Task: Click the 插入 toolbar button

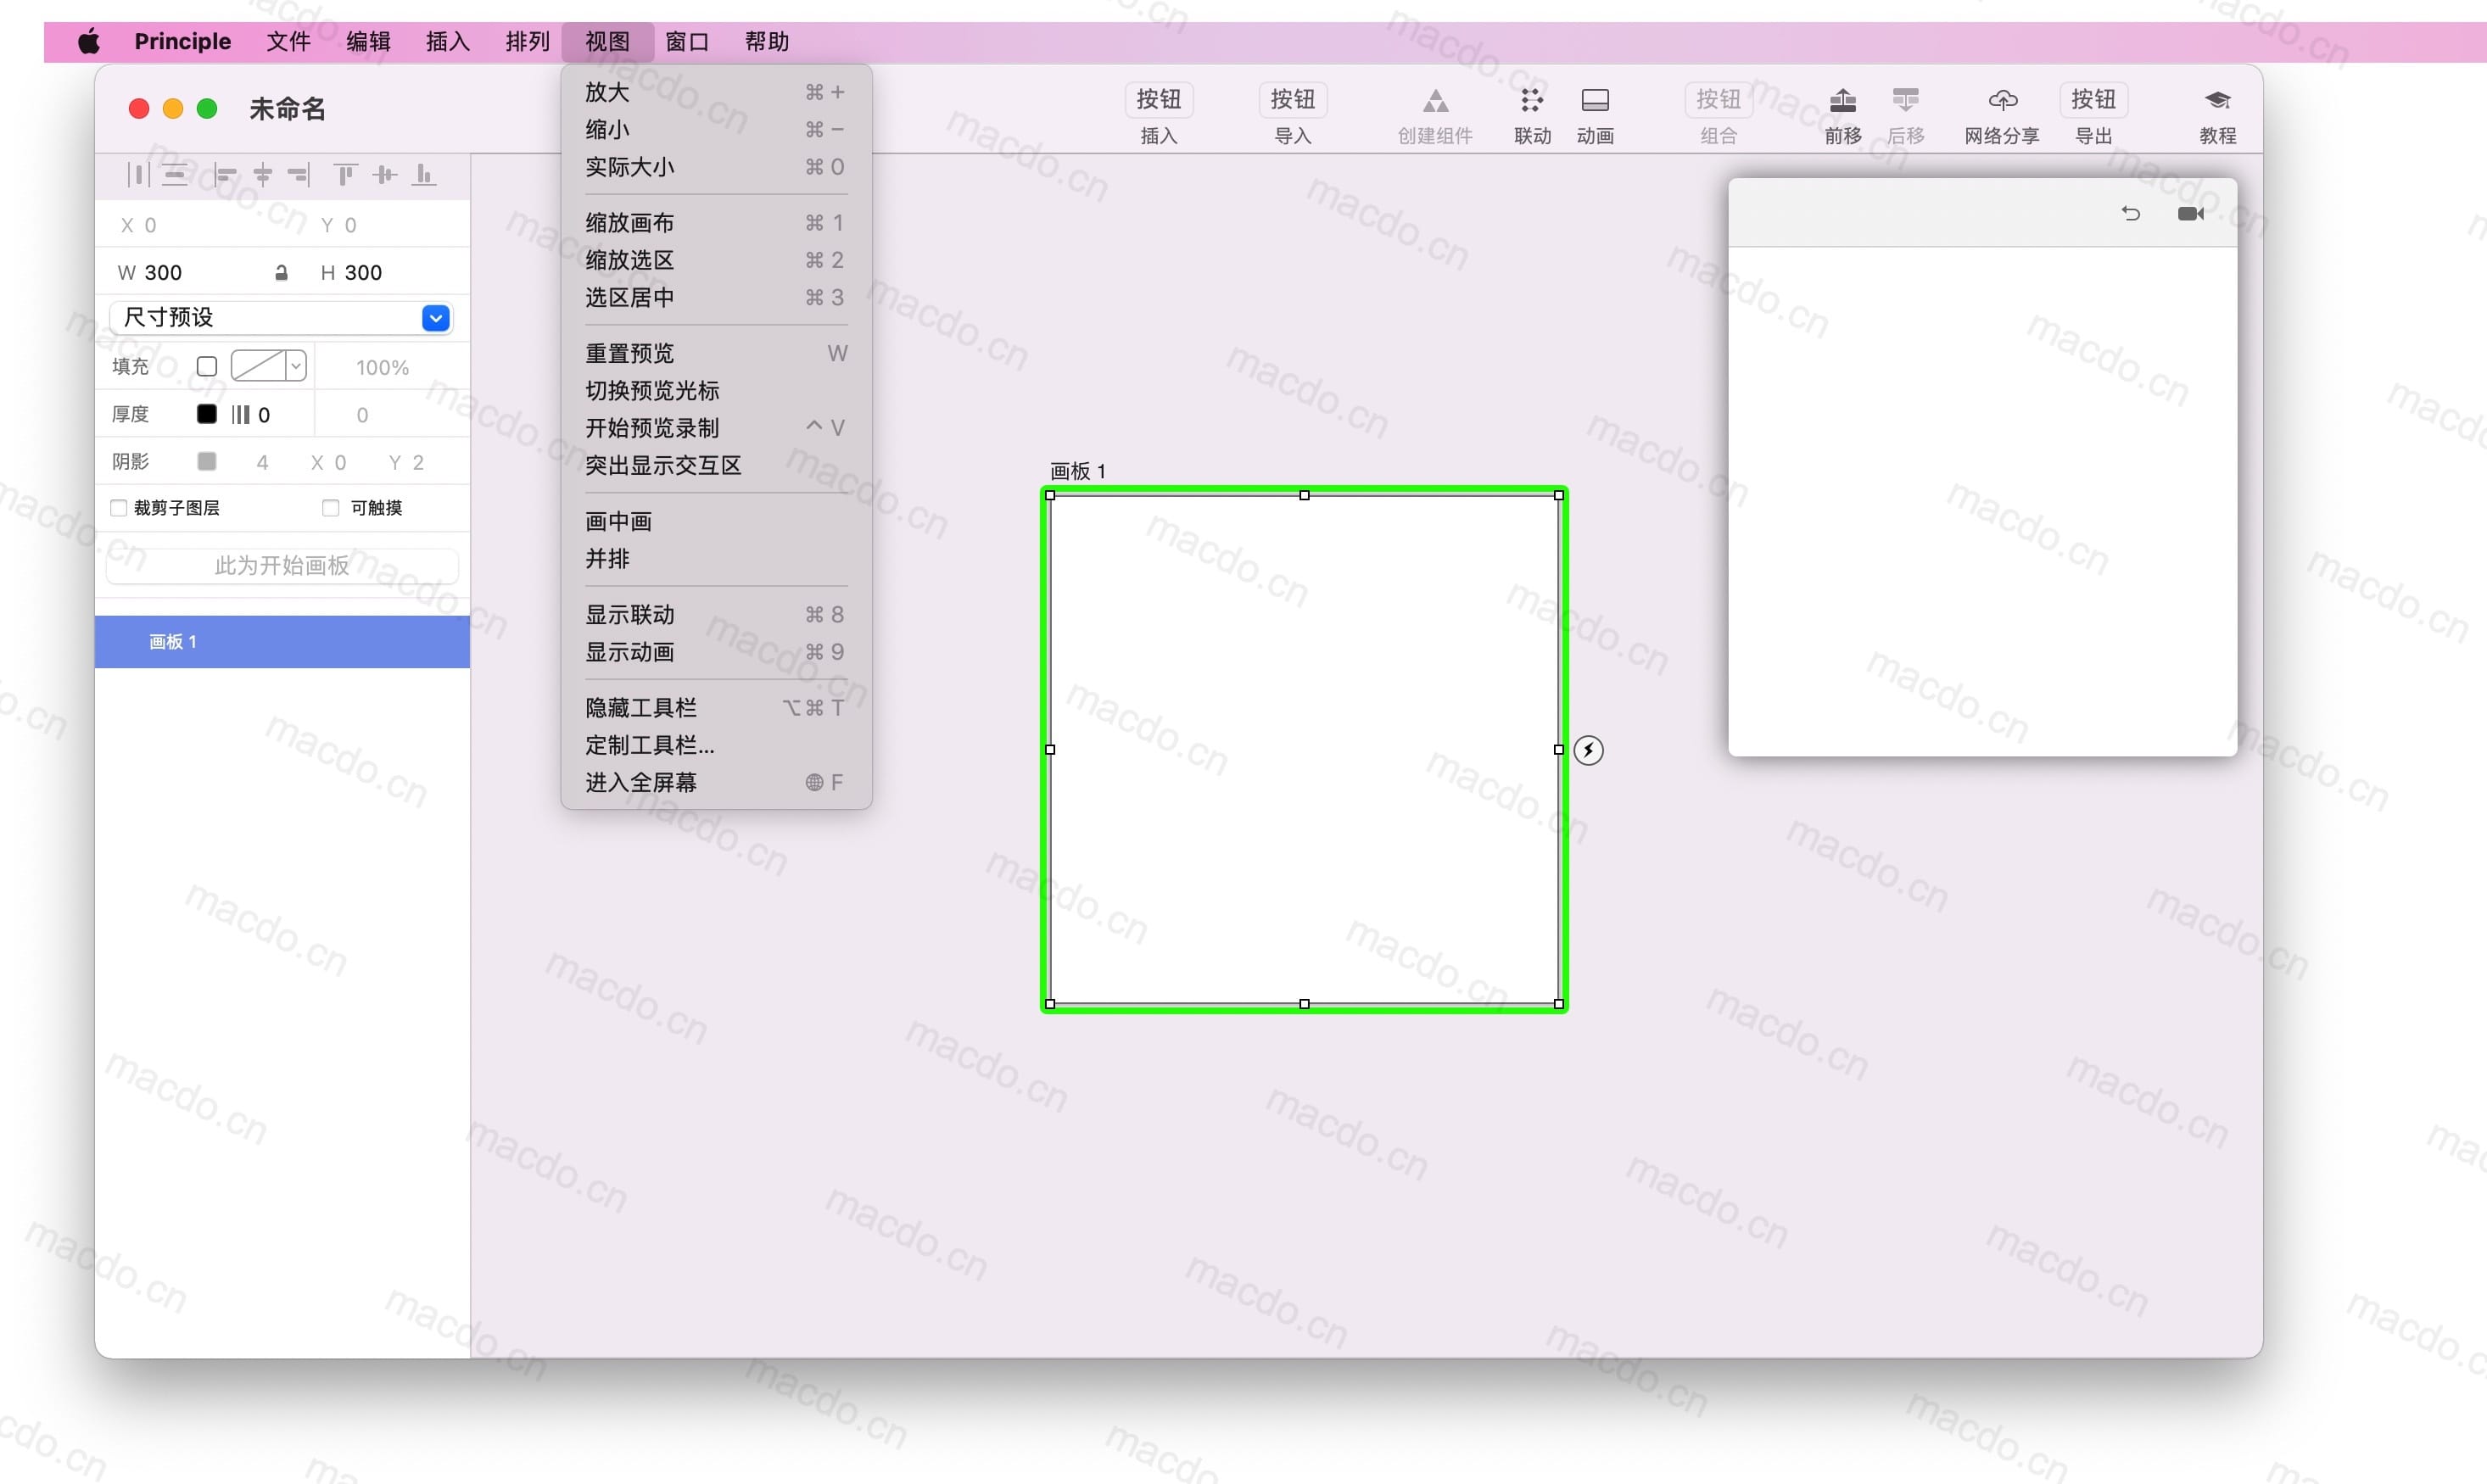Action: 1159,100
